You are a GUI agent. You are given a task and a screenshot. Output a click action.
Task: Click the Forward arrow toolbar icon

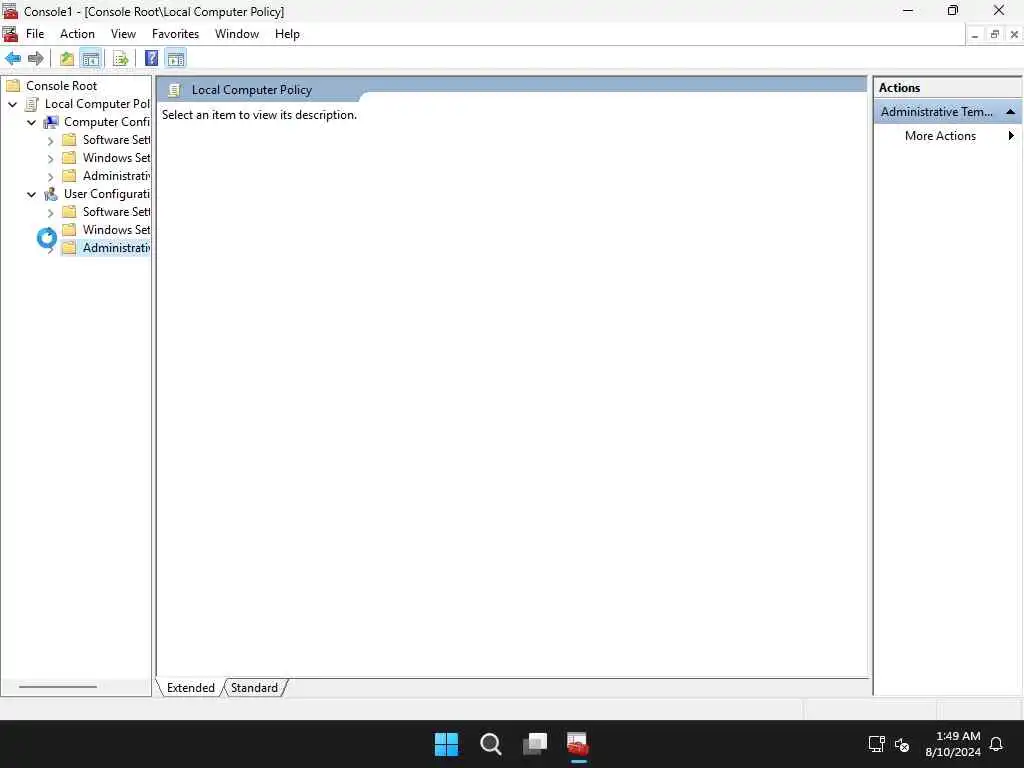(36, 59)
